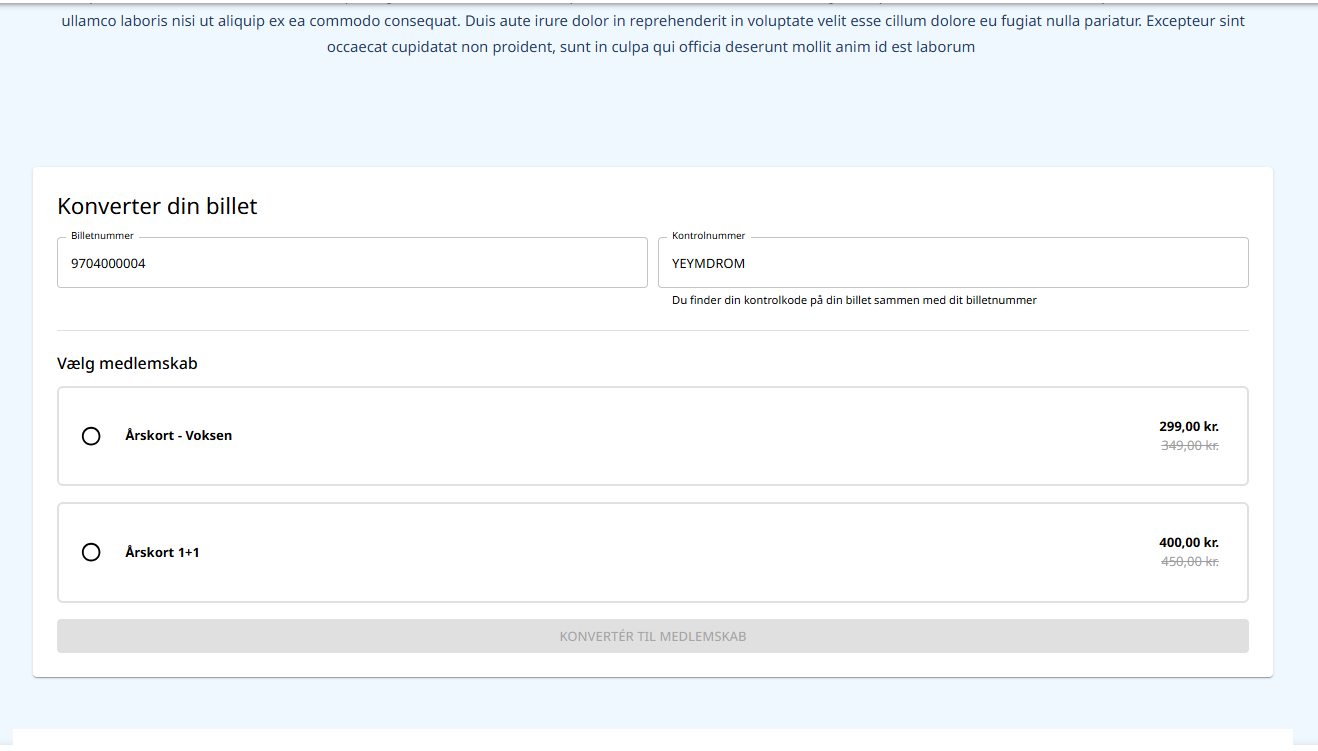
Task: Click the YEYMDROM control code text
Action: pyautogui.click(x=708, y=264)
